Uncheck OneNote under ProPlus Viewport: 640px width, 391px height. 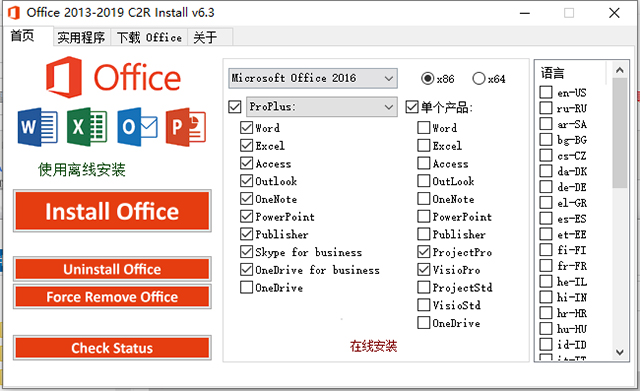(x=247, y=199)
